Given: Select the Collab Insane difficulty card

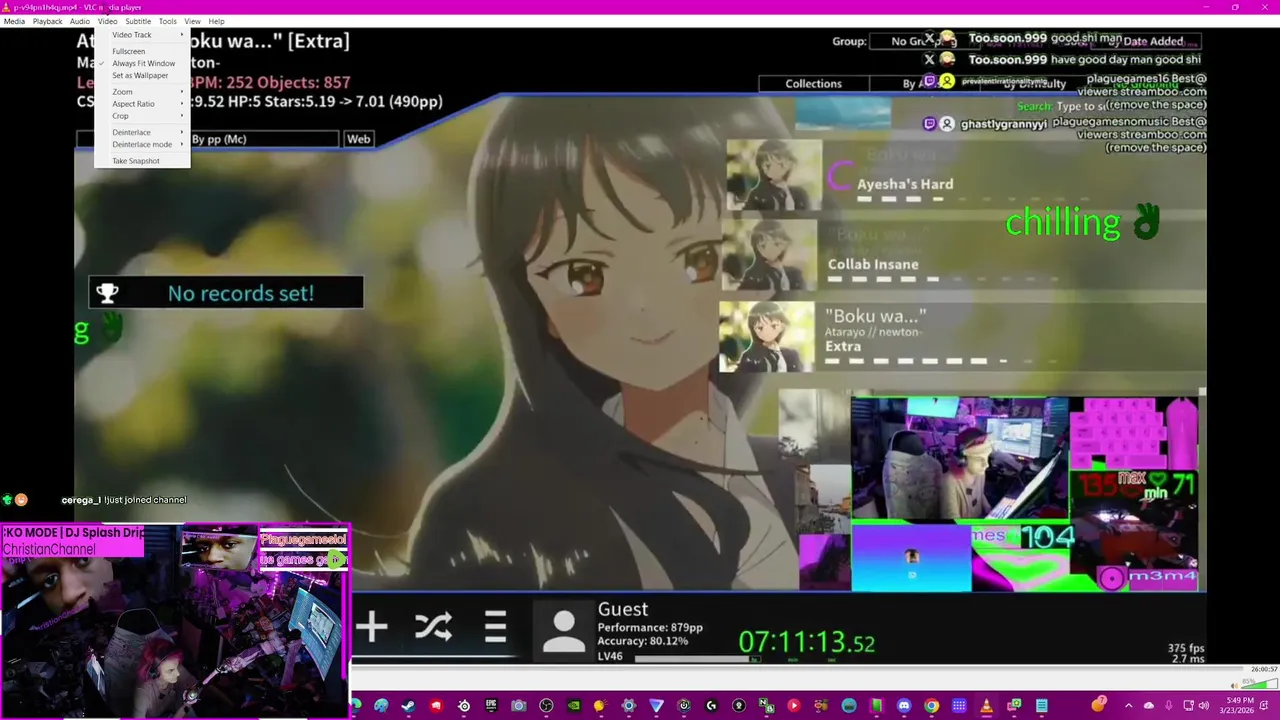Looking at the screenshot, I should pos(965,256).
